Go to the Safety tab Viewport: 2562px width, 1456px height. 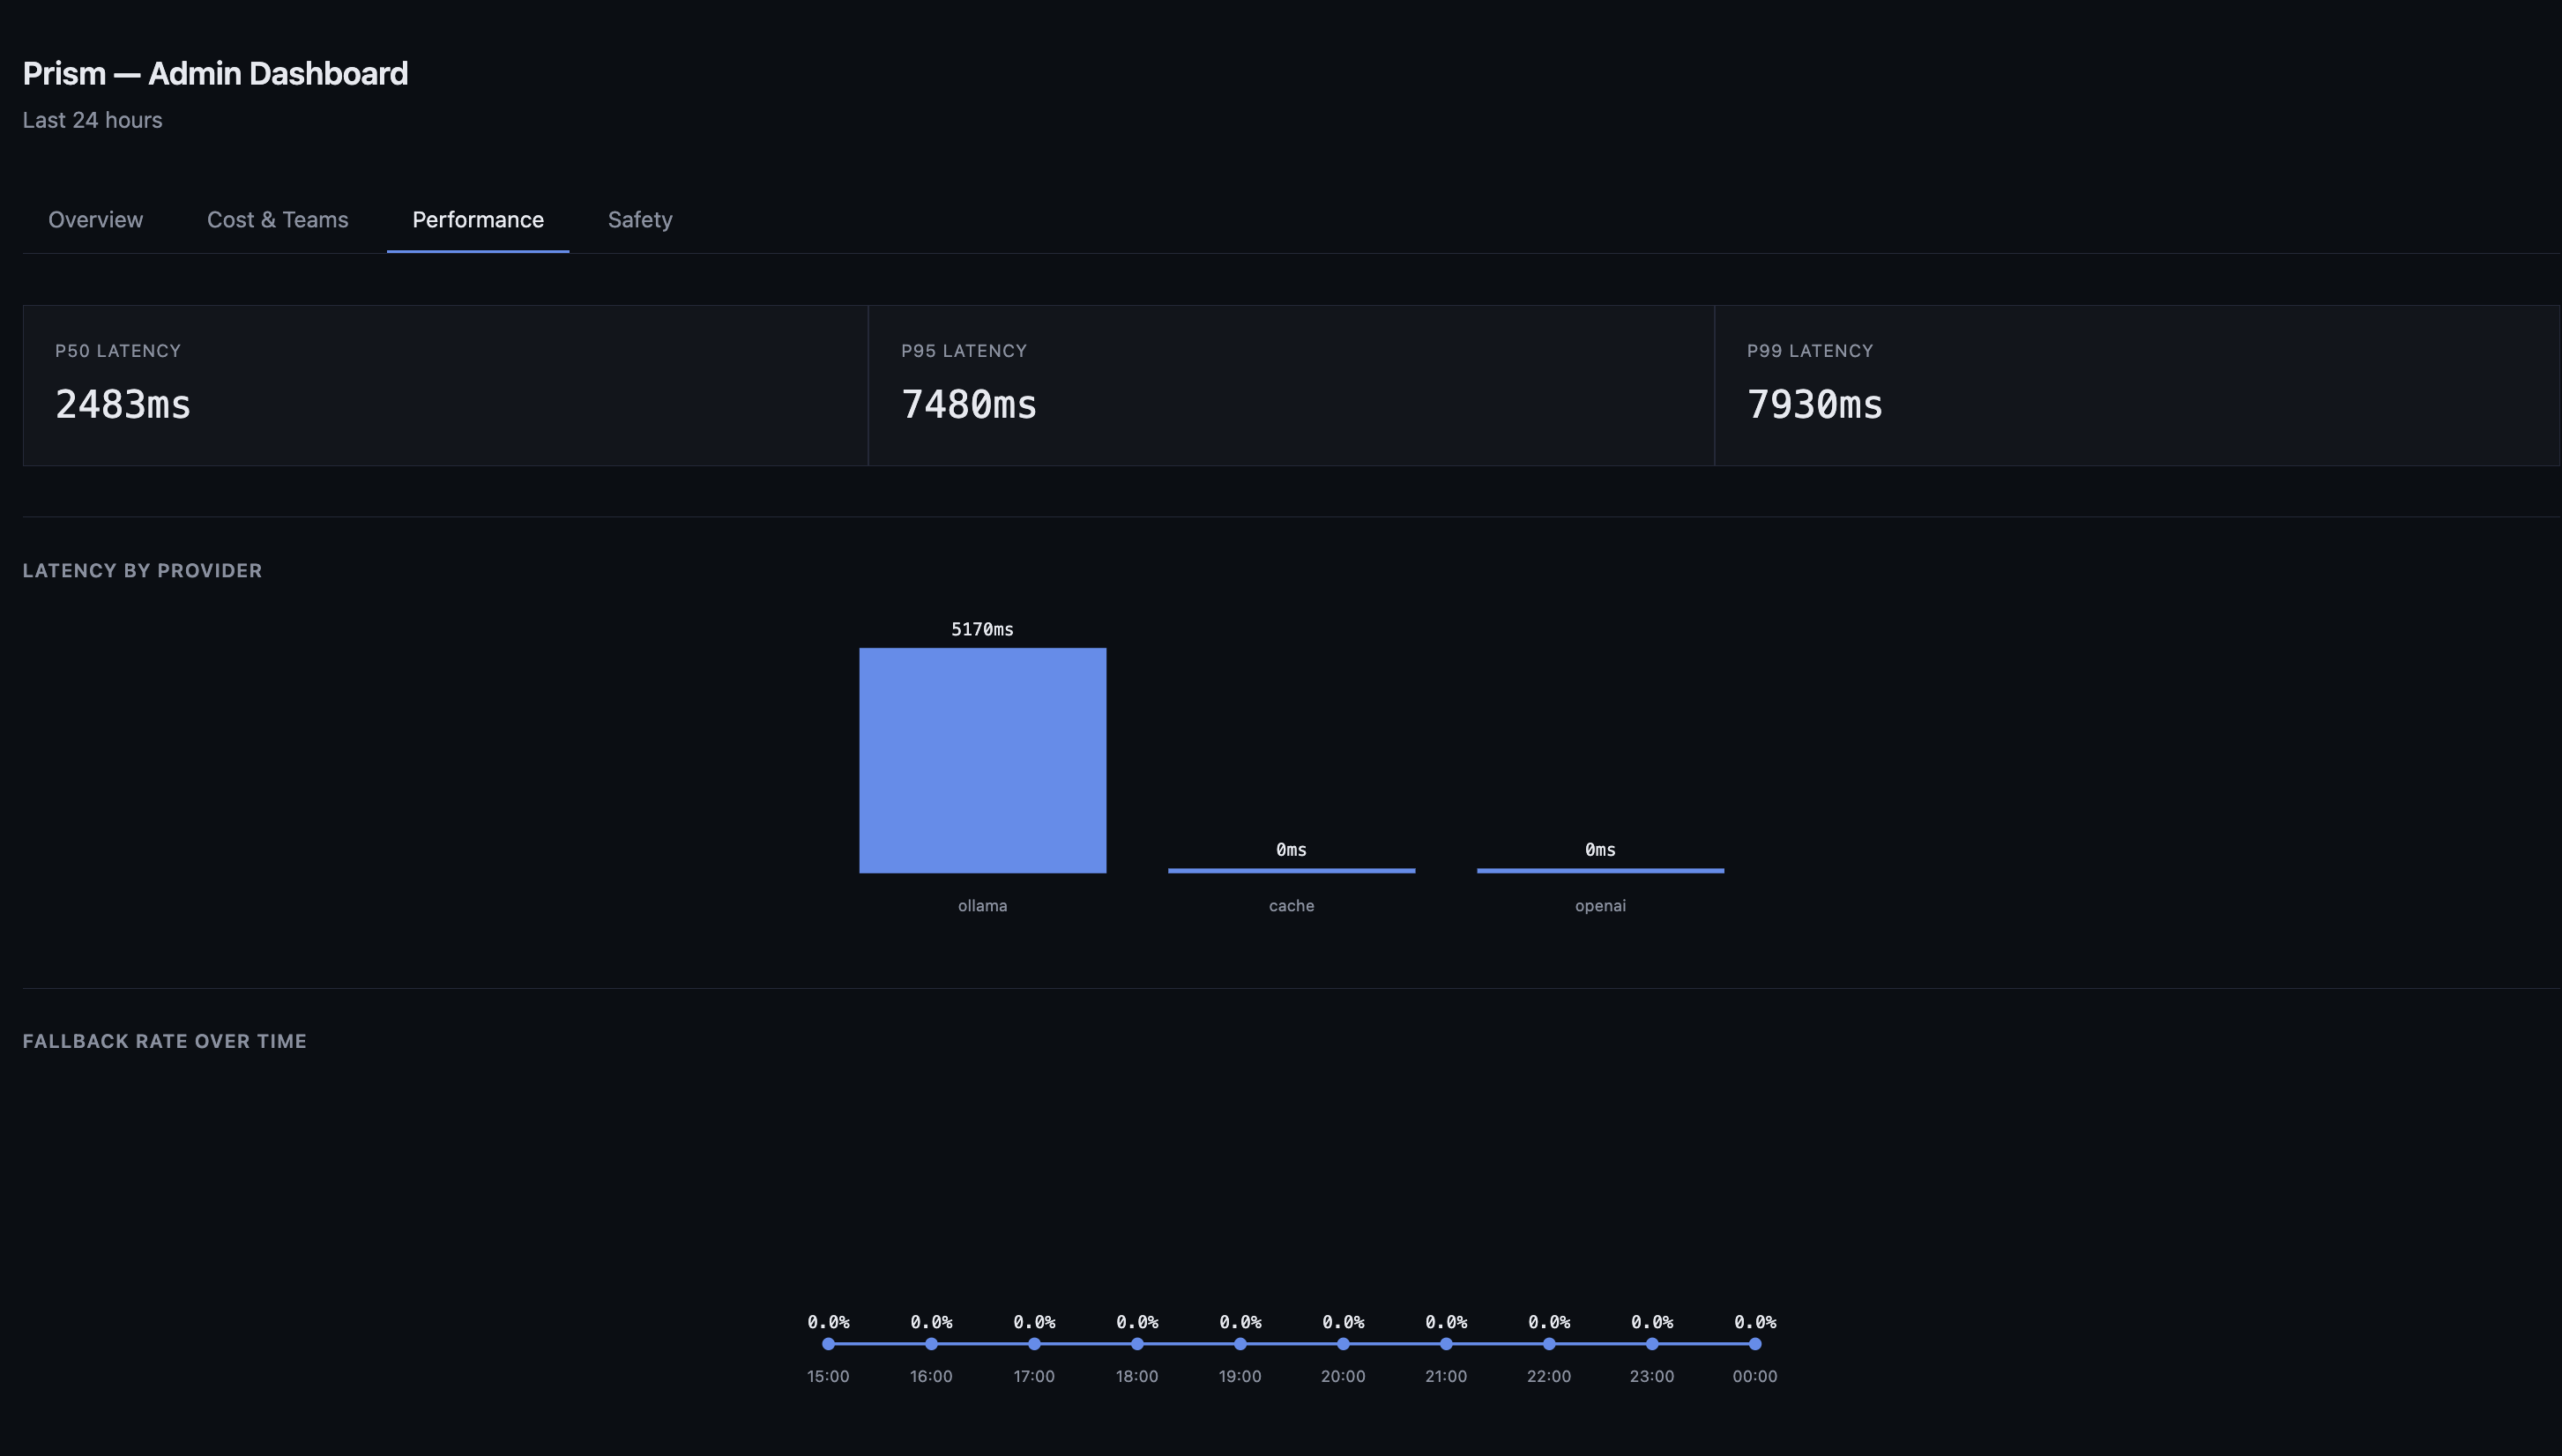click(x=640, y=220)
